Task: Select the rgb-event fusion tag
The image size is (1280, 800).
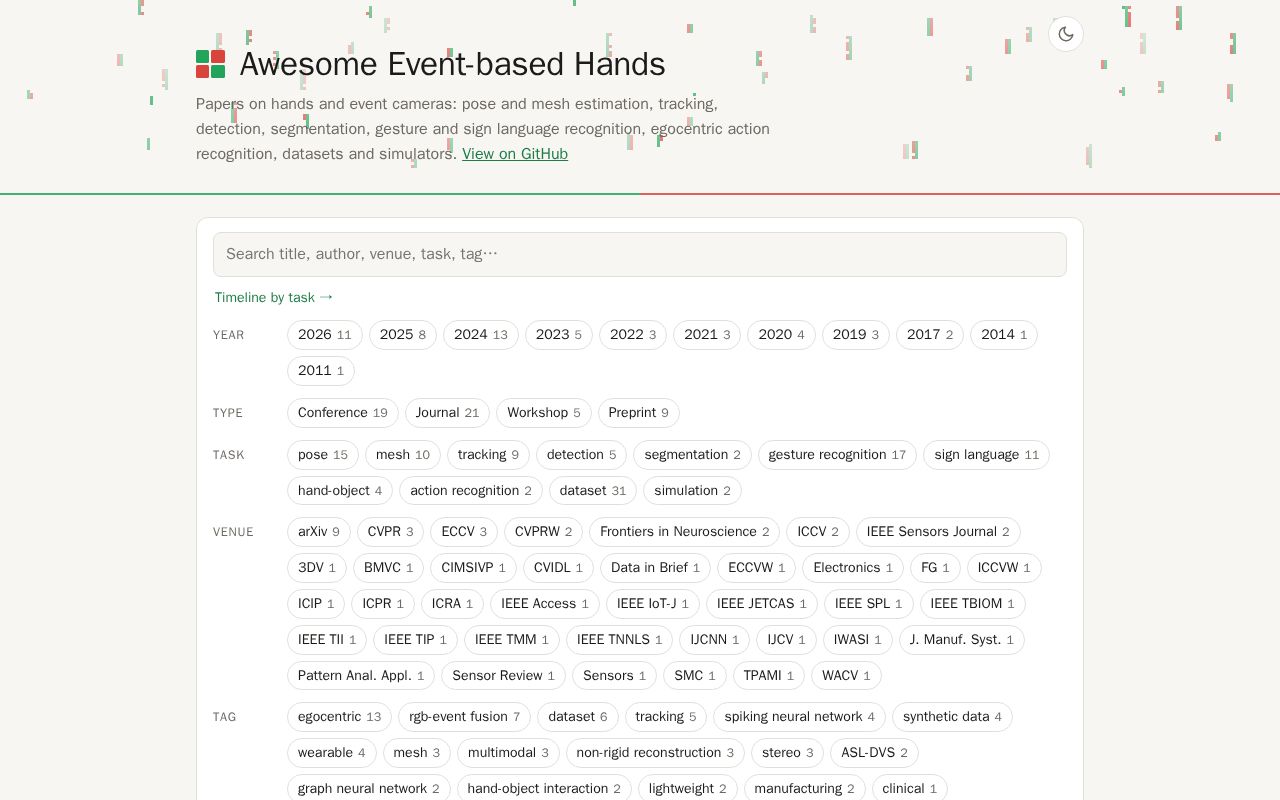Action: 464,717
